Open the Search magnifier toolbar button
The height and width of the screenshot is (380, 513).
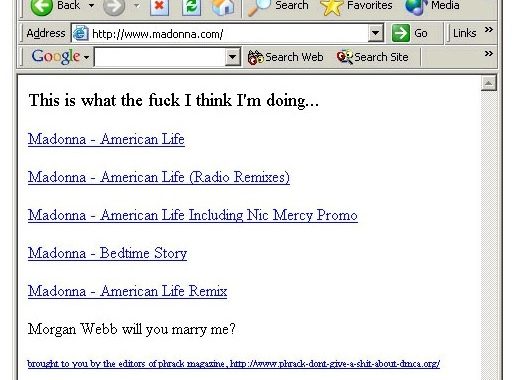pyautogui.click(x=278, y=6)
